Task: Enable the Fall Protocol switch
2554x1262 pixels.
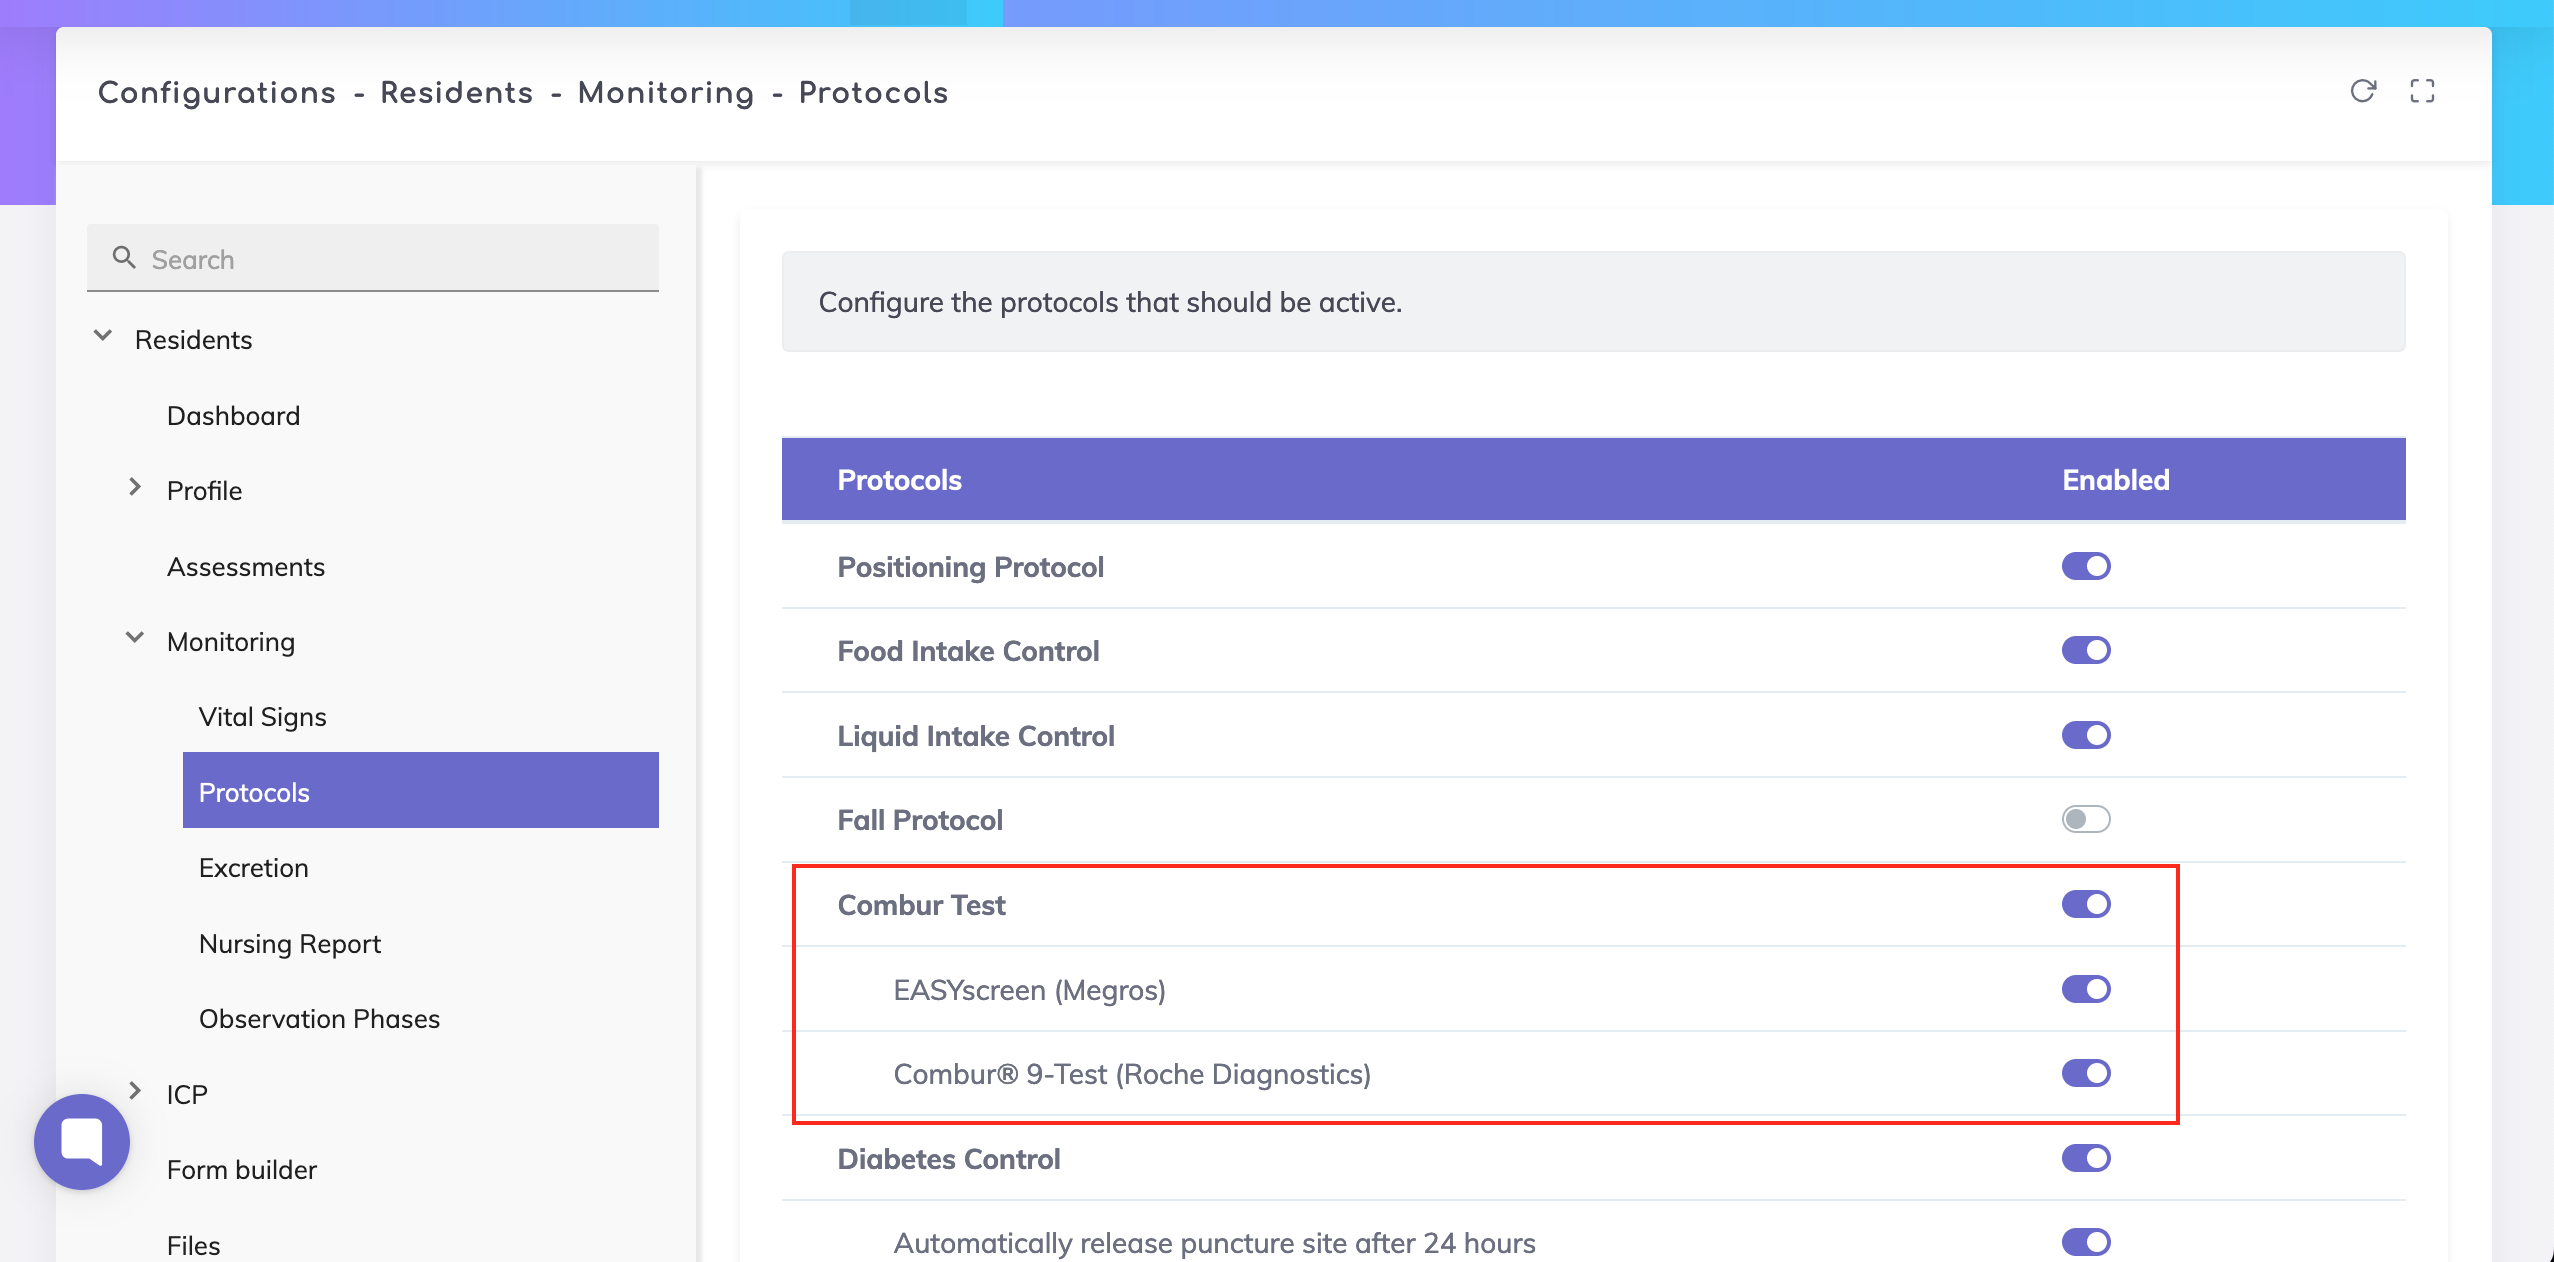Action: 2086,819
